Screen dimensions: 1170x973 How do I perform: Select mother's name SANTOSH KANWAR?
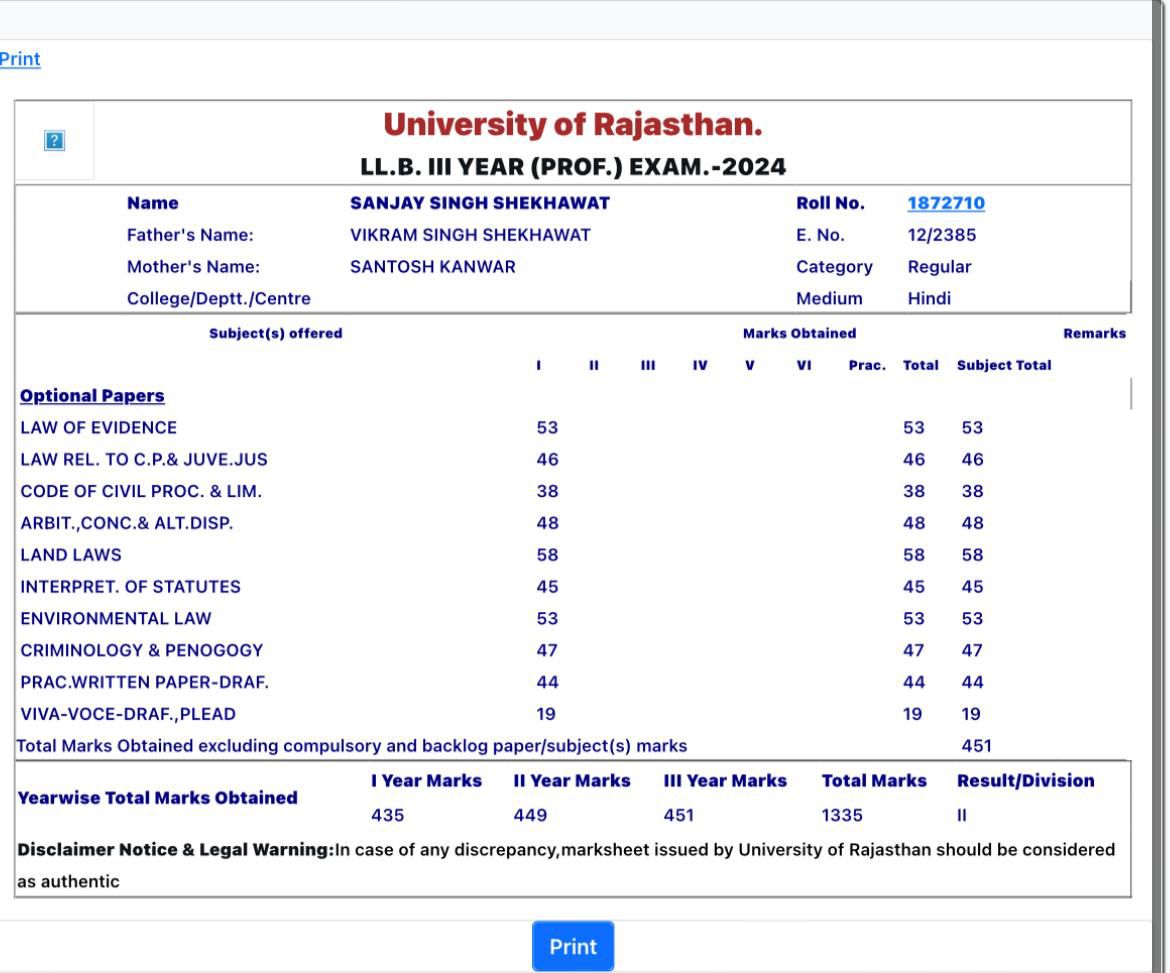click(x=433, y=266)
